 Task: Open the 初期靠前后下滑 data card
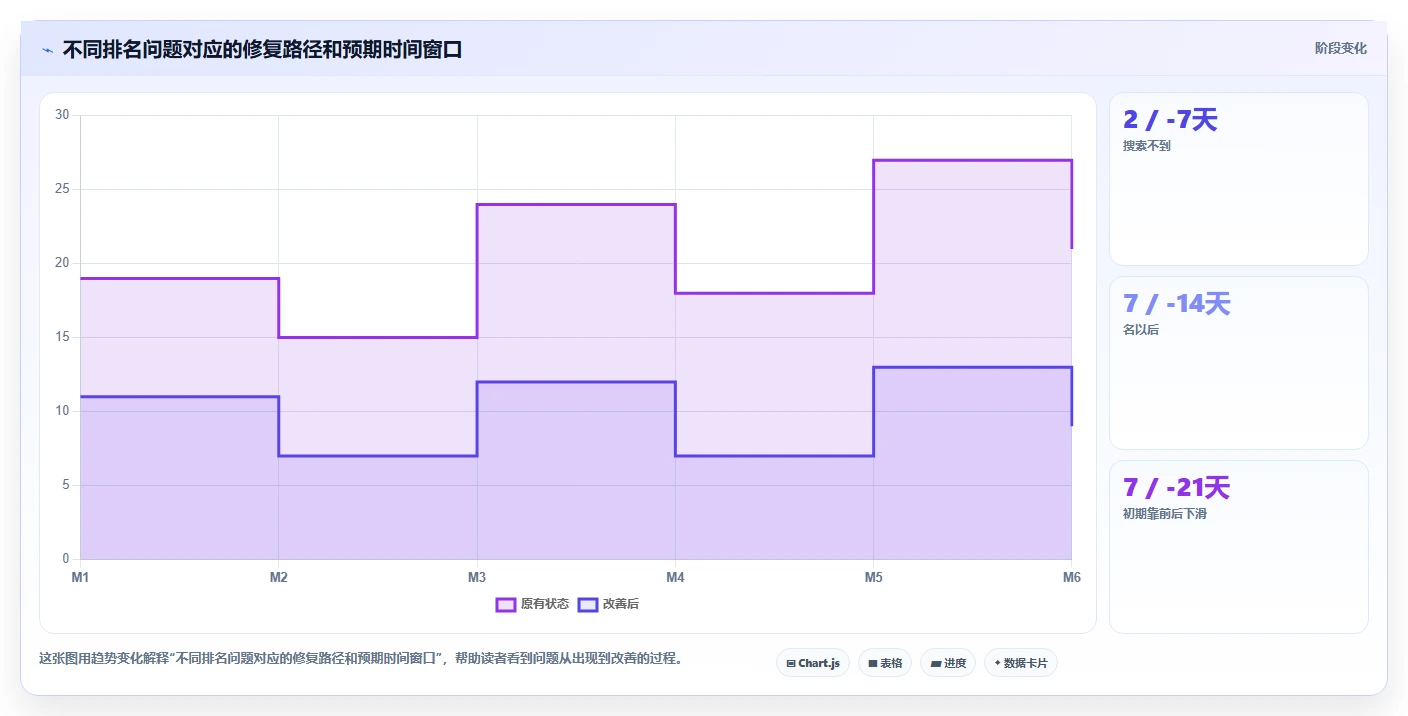[x=1239, y=547]
